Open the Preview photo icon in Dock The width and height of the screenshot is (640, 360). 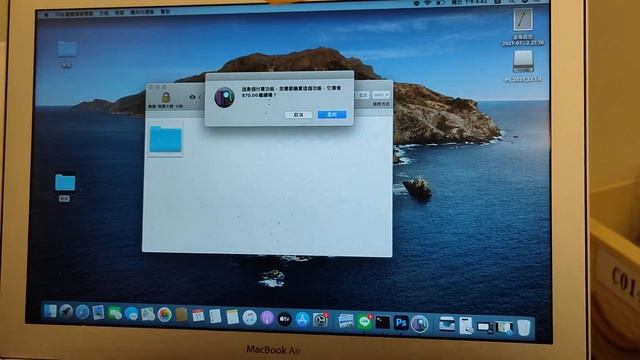pyautogui.click(x=346, y=321)
